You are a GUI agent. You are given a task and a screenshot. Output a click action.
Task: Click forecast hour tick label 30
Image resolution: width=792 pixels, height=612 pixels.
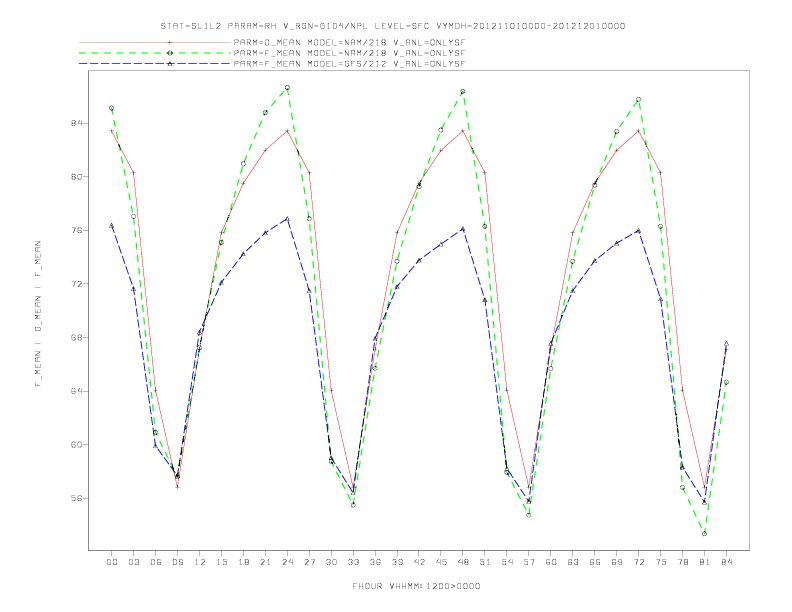click(x=331, y=562)
